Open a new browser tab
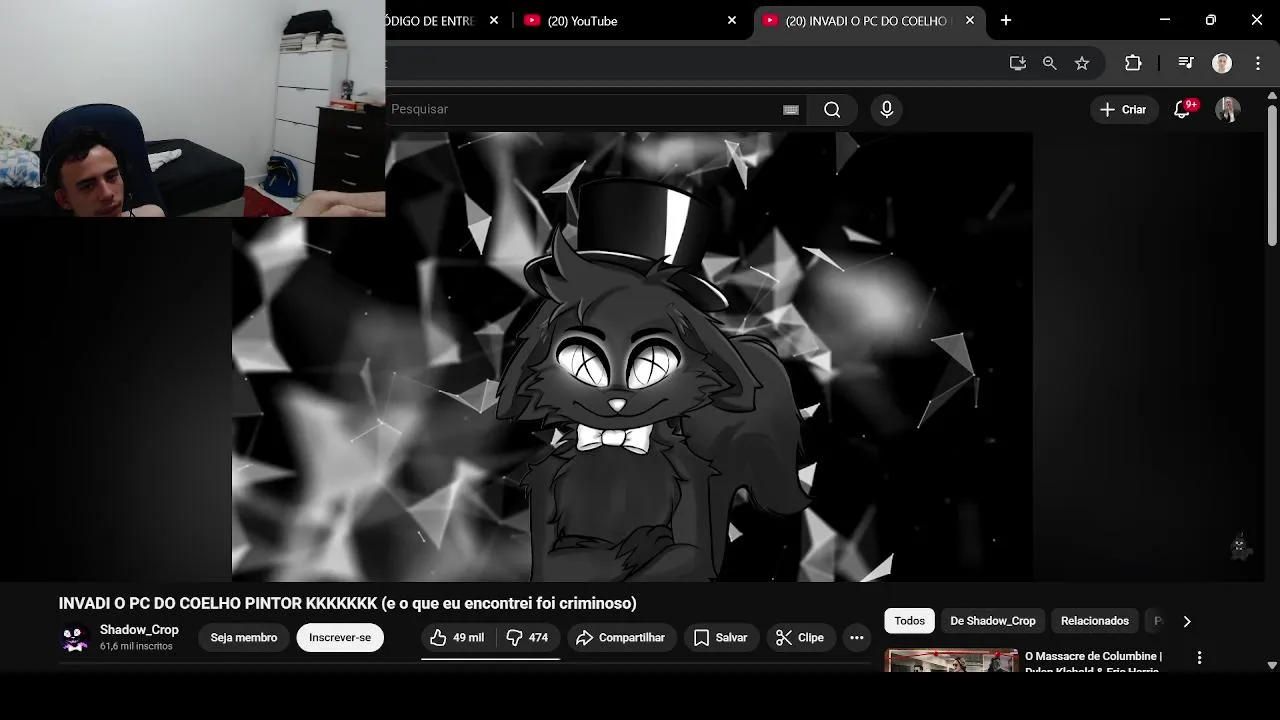This screenshot has height=720, width=1280. (1006, 20)
